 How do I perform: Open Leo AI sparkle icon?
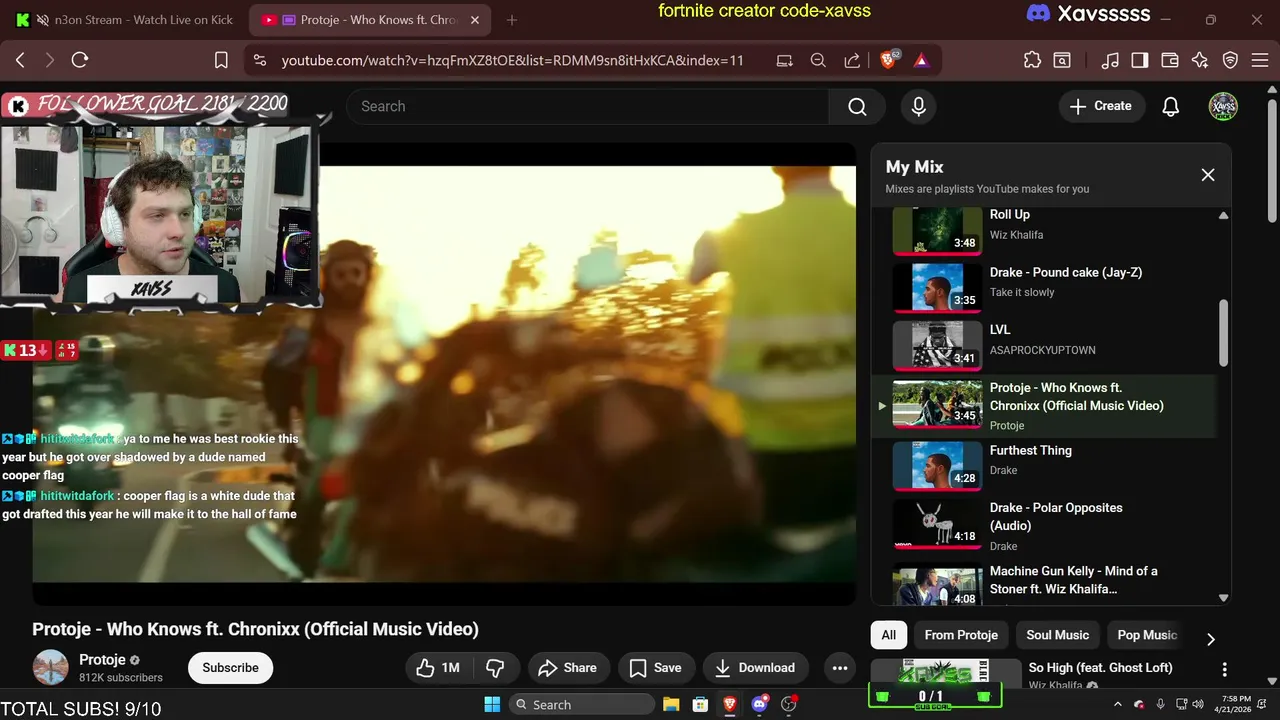tap(1200, 60)
